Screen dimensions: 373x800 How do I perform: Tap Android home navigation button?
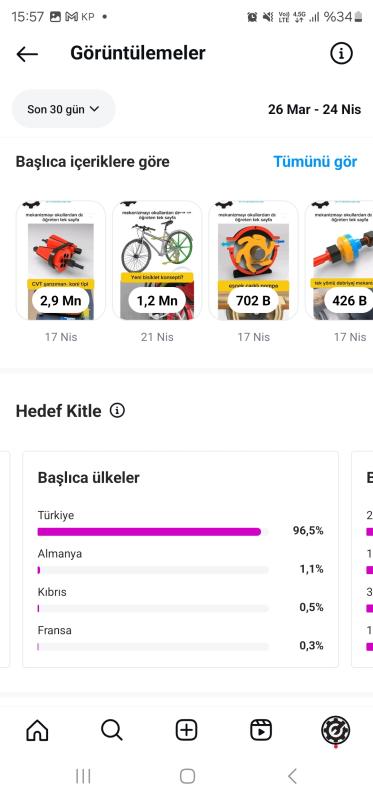[x=187, y=776]
